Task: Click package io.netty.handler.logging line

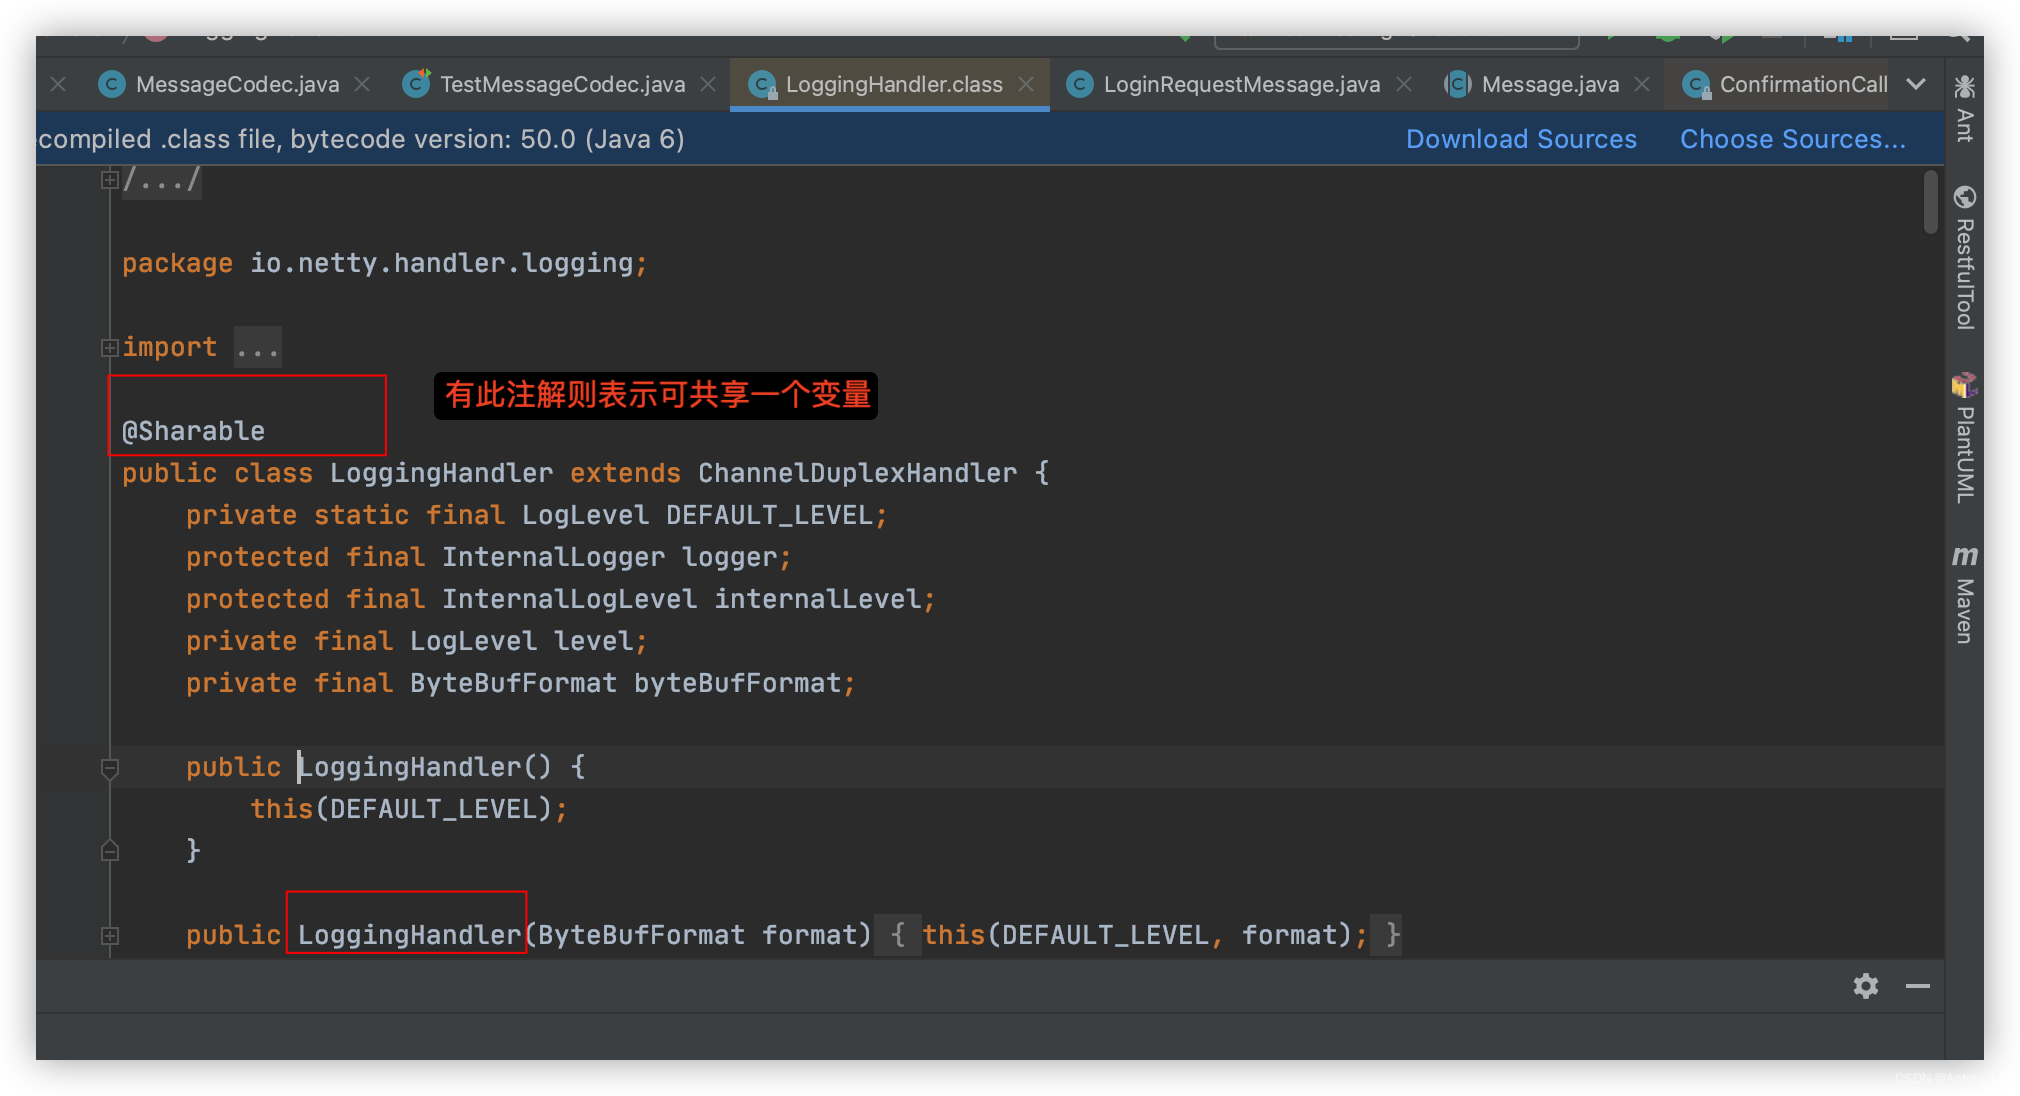Action: coord(385,264)
